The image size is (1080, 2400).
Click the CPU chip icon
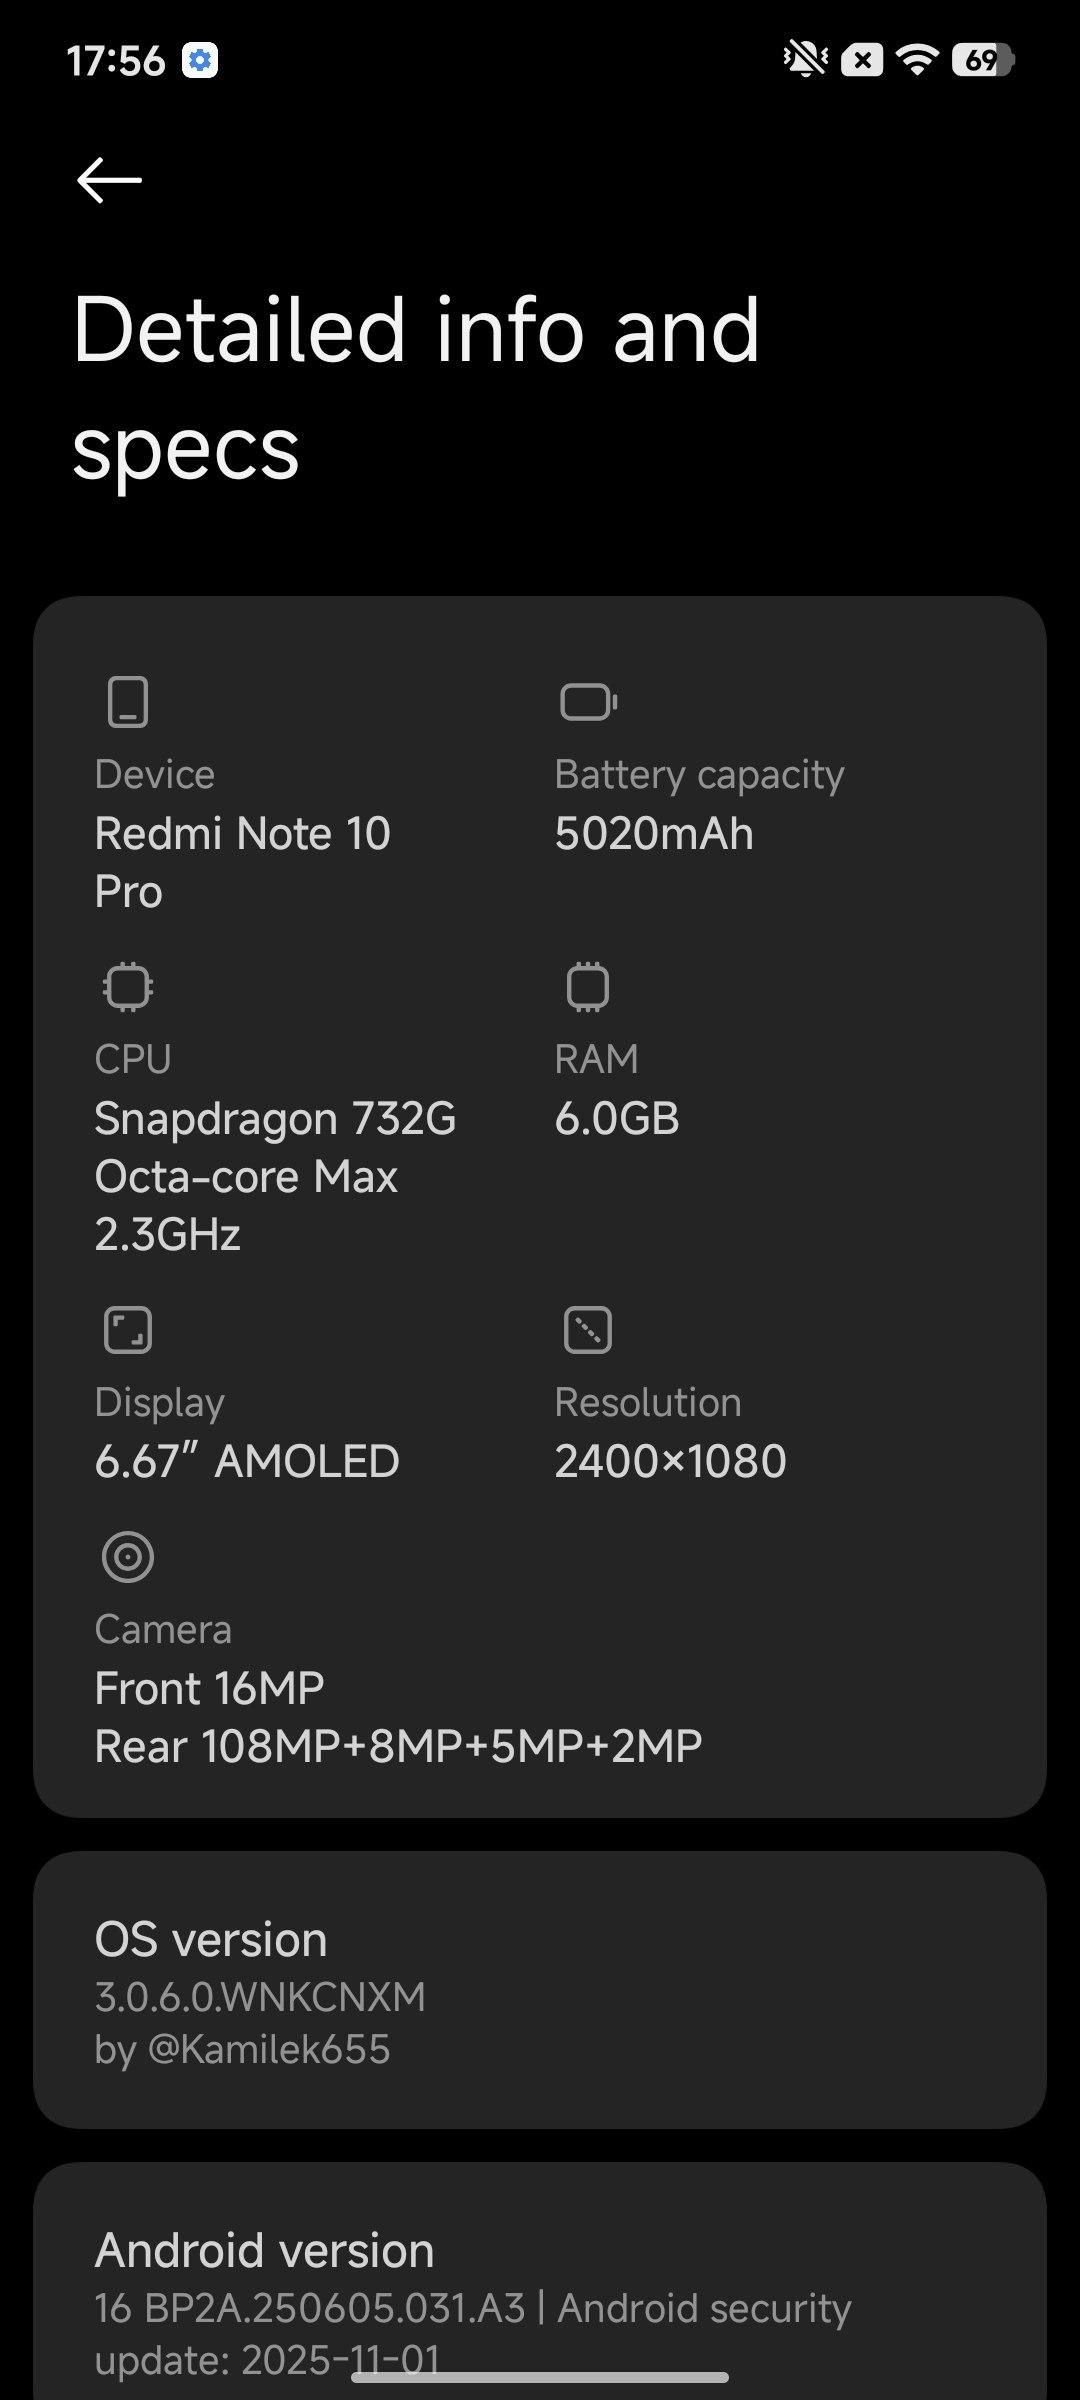pos(128,987)
